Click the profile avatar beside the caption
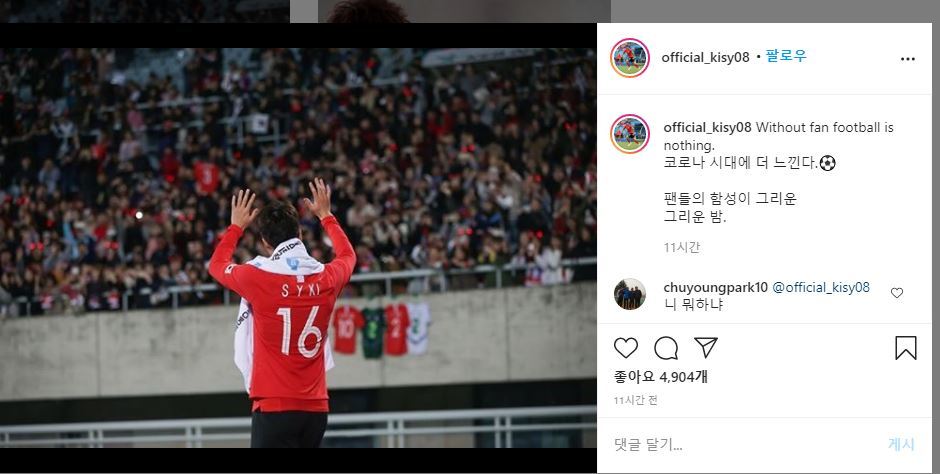The image size is (940, 474). point(630,134)
